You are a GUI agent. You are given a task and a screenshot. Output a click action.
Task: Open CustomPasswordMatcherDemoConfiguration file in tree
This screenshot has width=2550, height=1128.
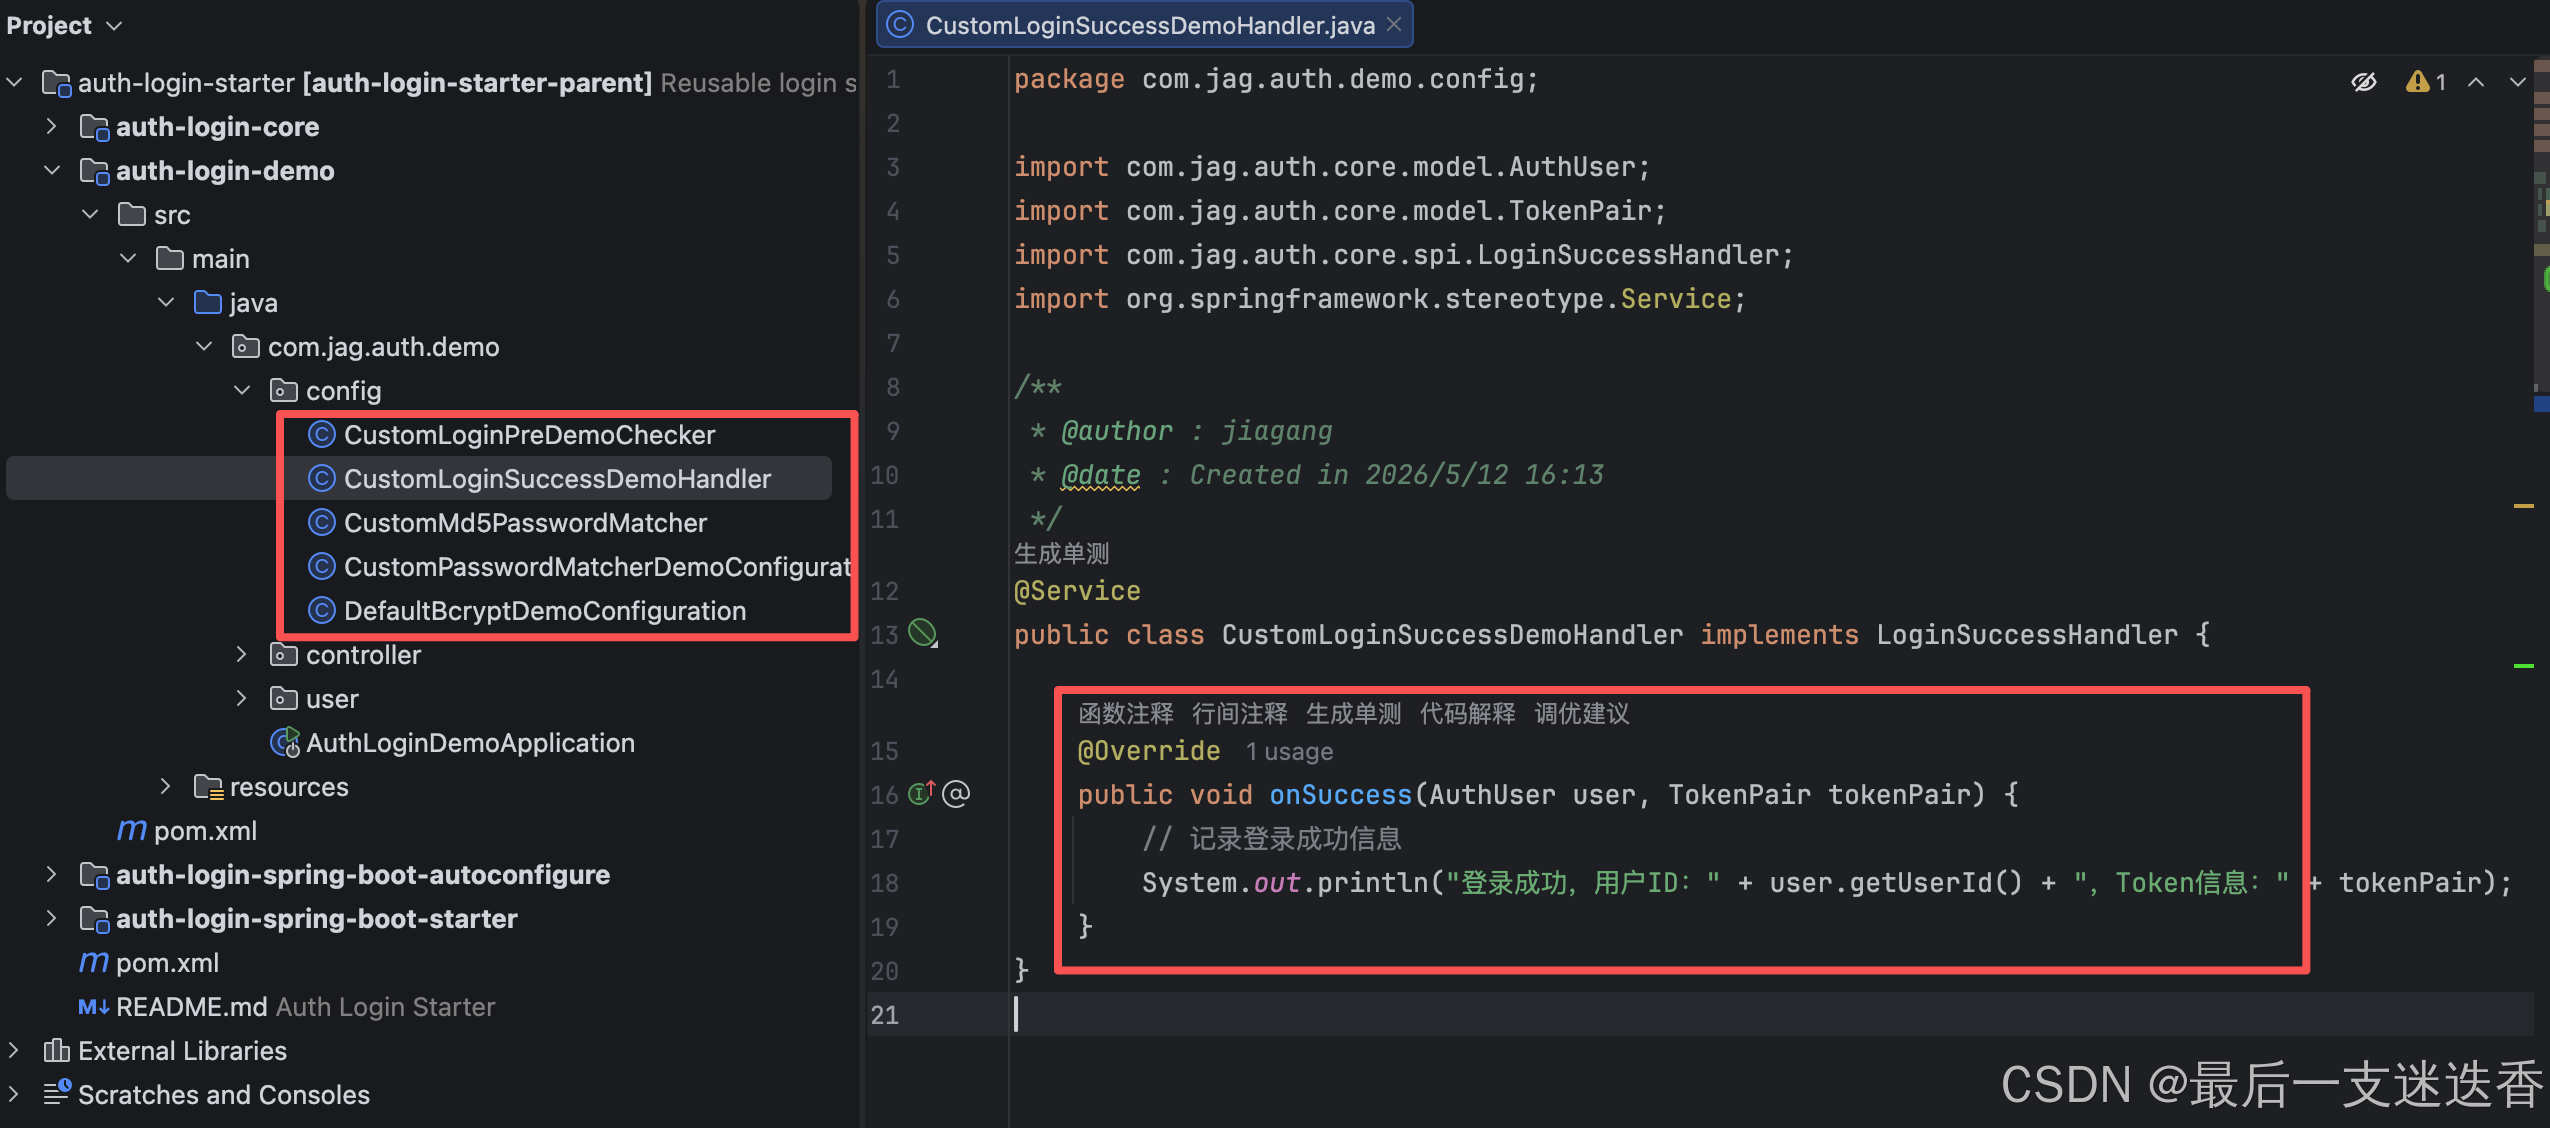pos(598,567)
